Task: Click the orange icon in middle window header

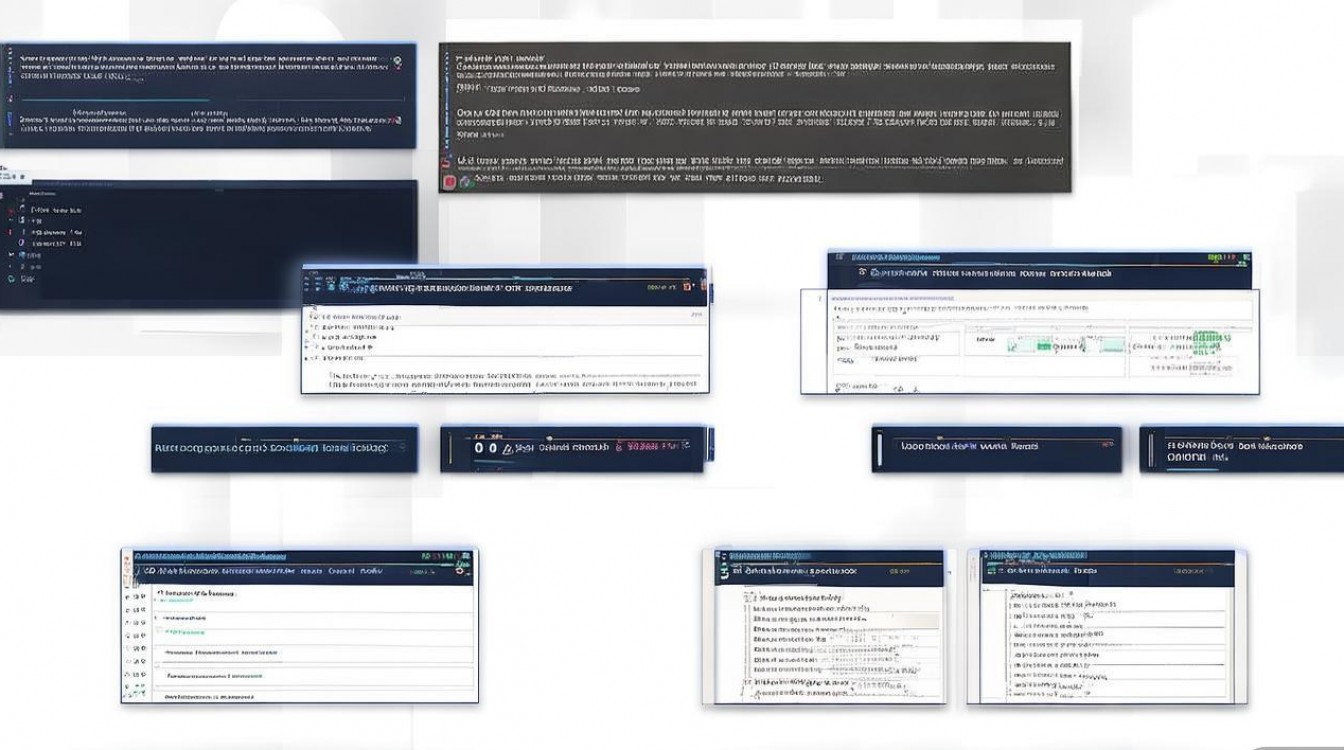Action: (x=687, y=287)
